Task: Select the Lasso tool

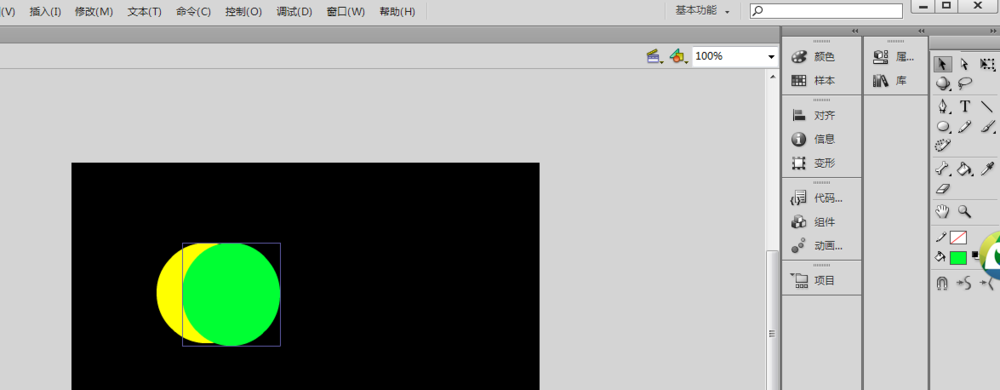Action: coord(965,83)
